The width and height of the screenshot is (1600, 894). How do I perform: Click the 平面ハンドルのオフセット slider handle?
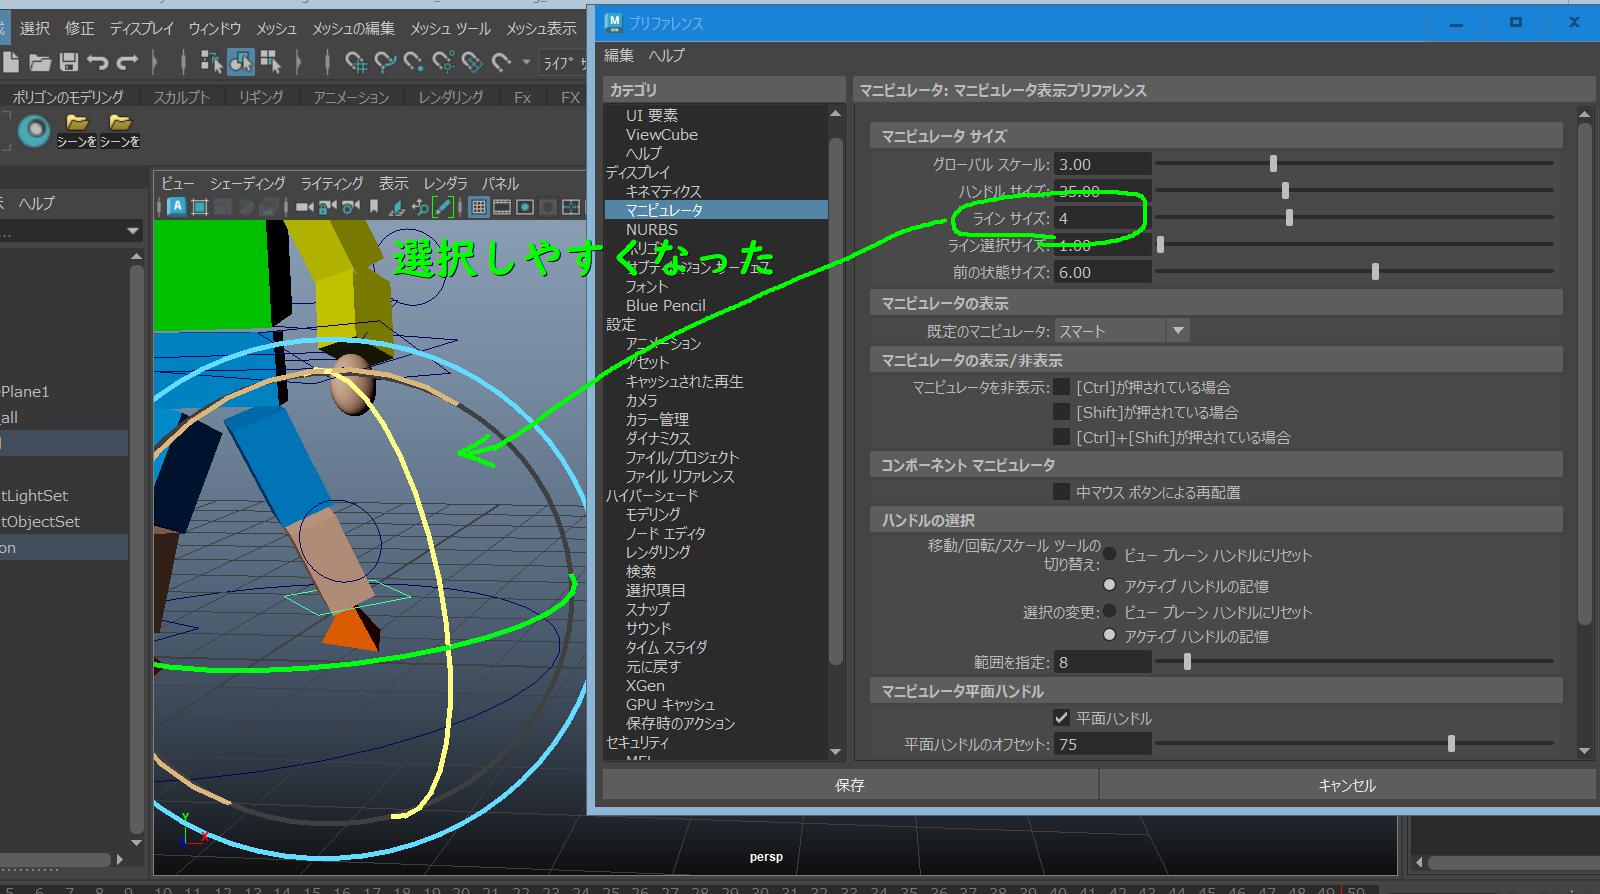(x=1451, y=743)
